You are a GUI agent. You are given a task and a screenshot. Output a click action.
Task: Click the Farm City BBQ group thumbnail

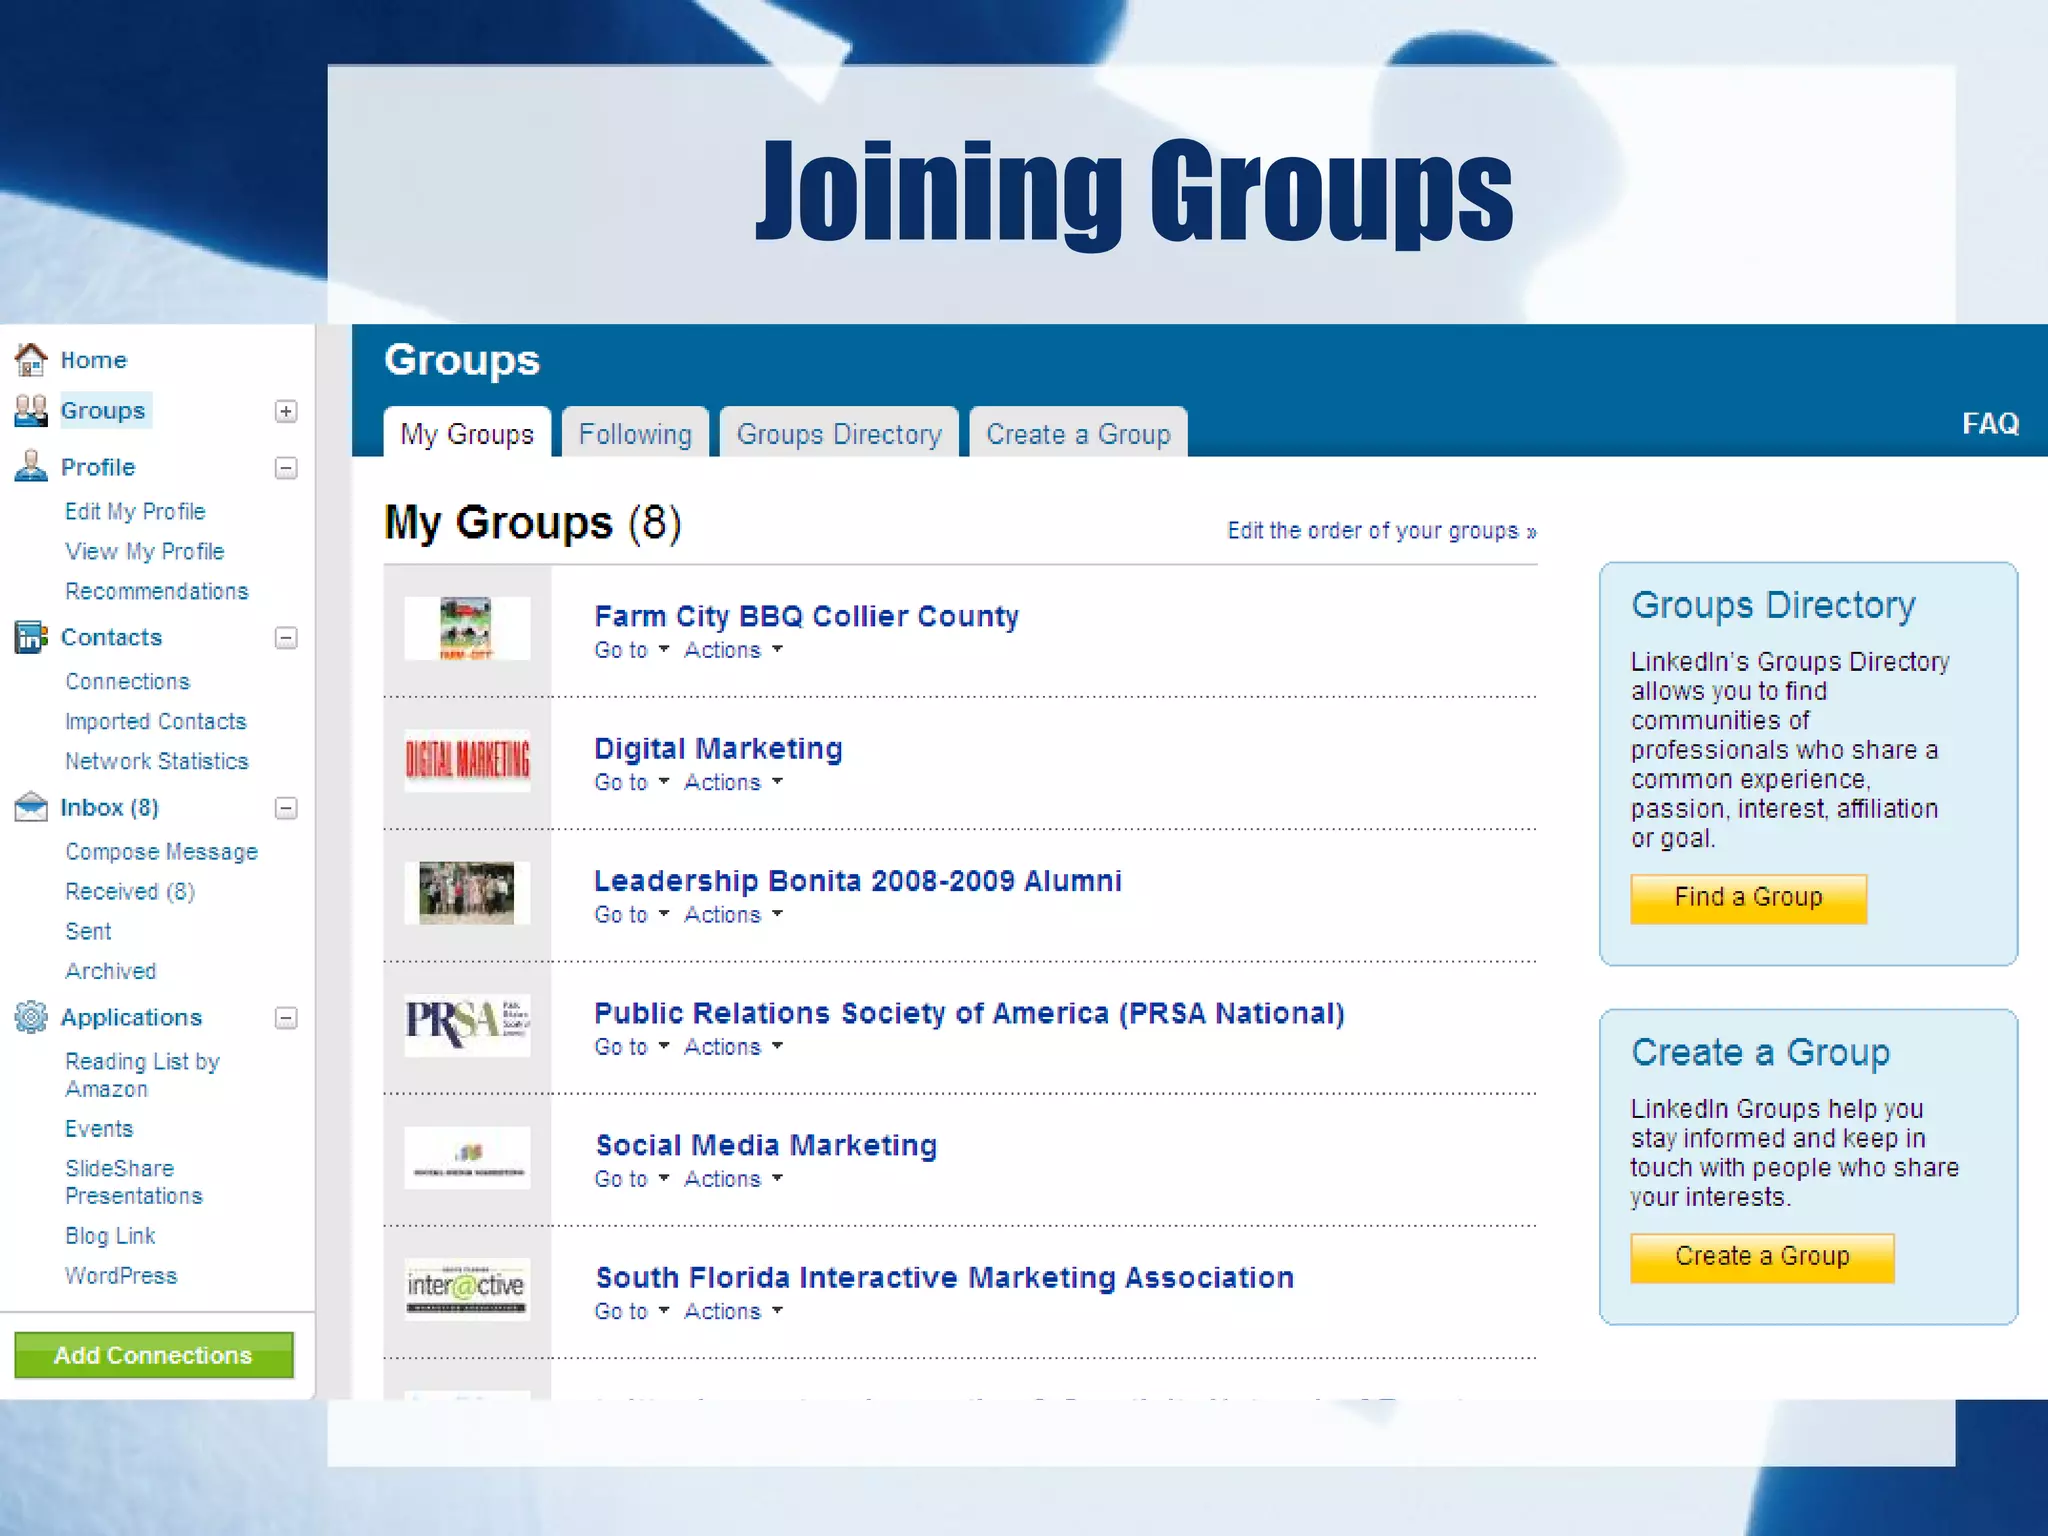[467, 628]
